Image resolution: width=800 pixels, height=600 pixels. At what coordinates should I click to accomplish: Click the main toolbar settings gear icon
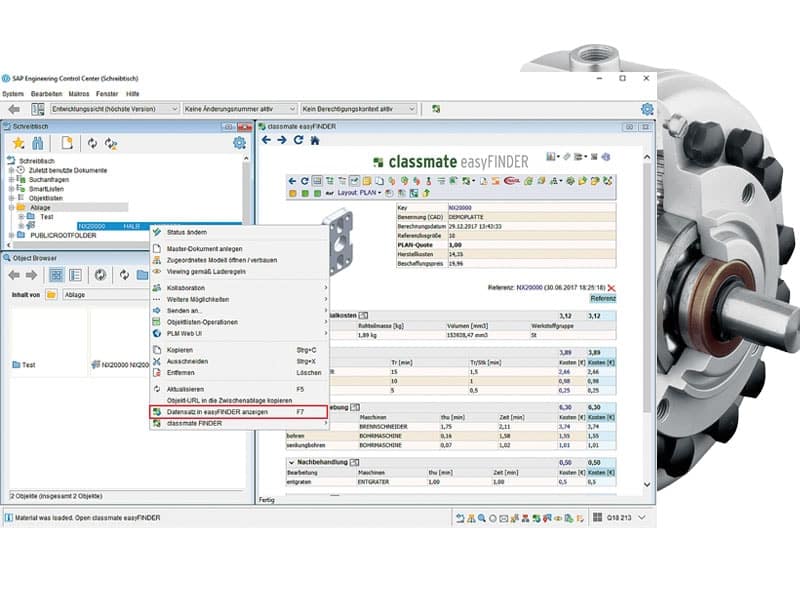click(647, 108)
